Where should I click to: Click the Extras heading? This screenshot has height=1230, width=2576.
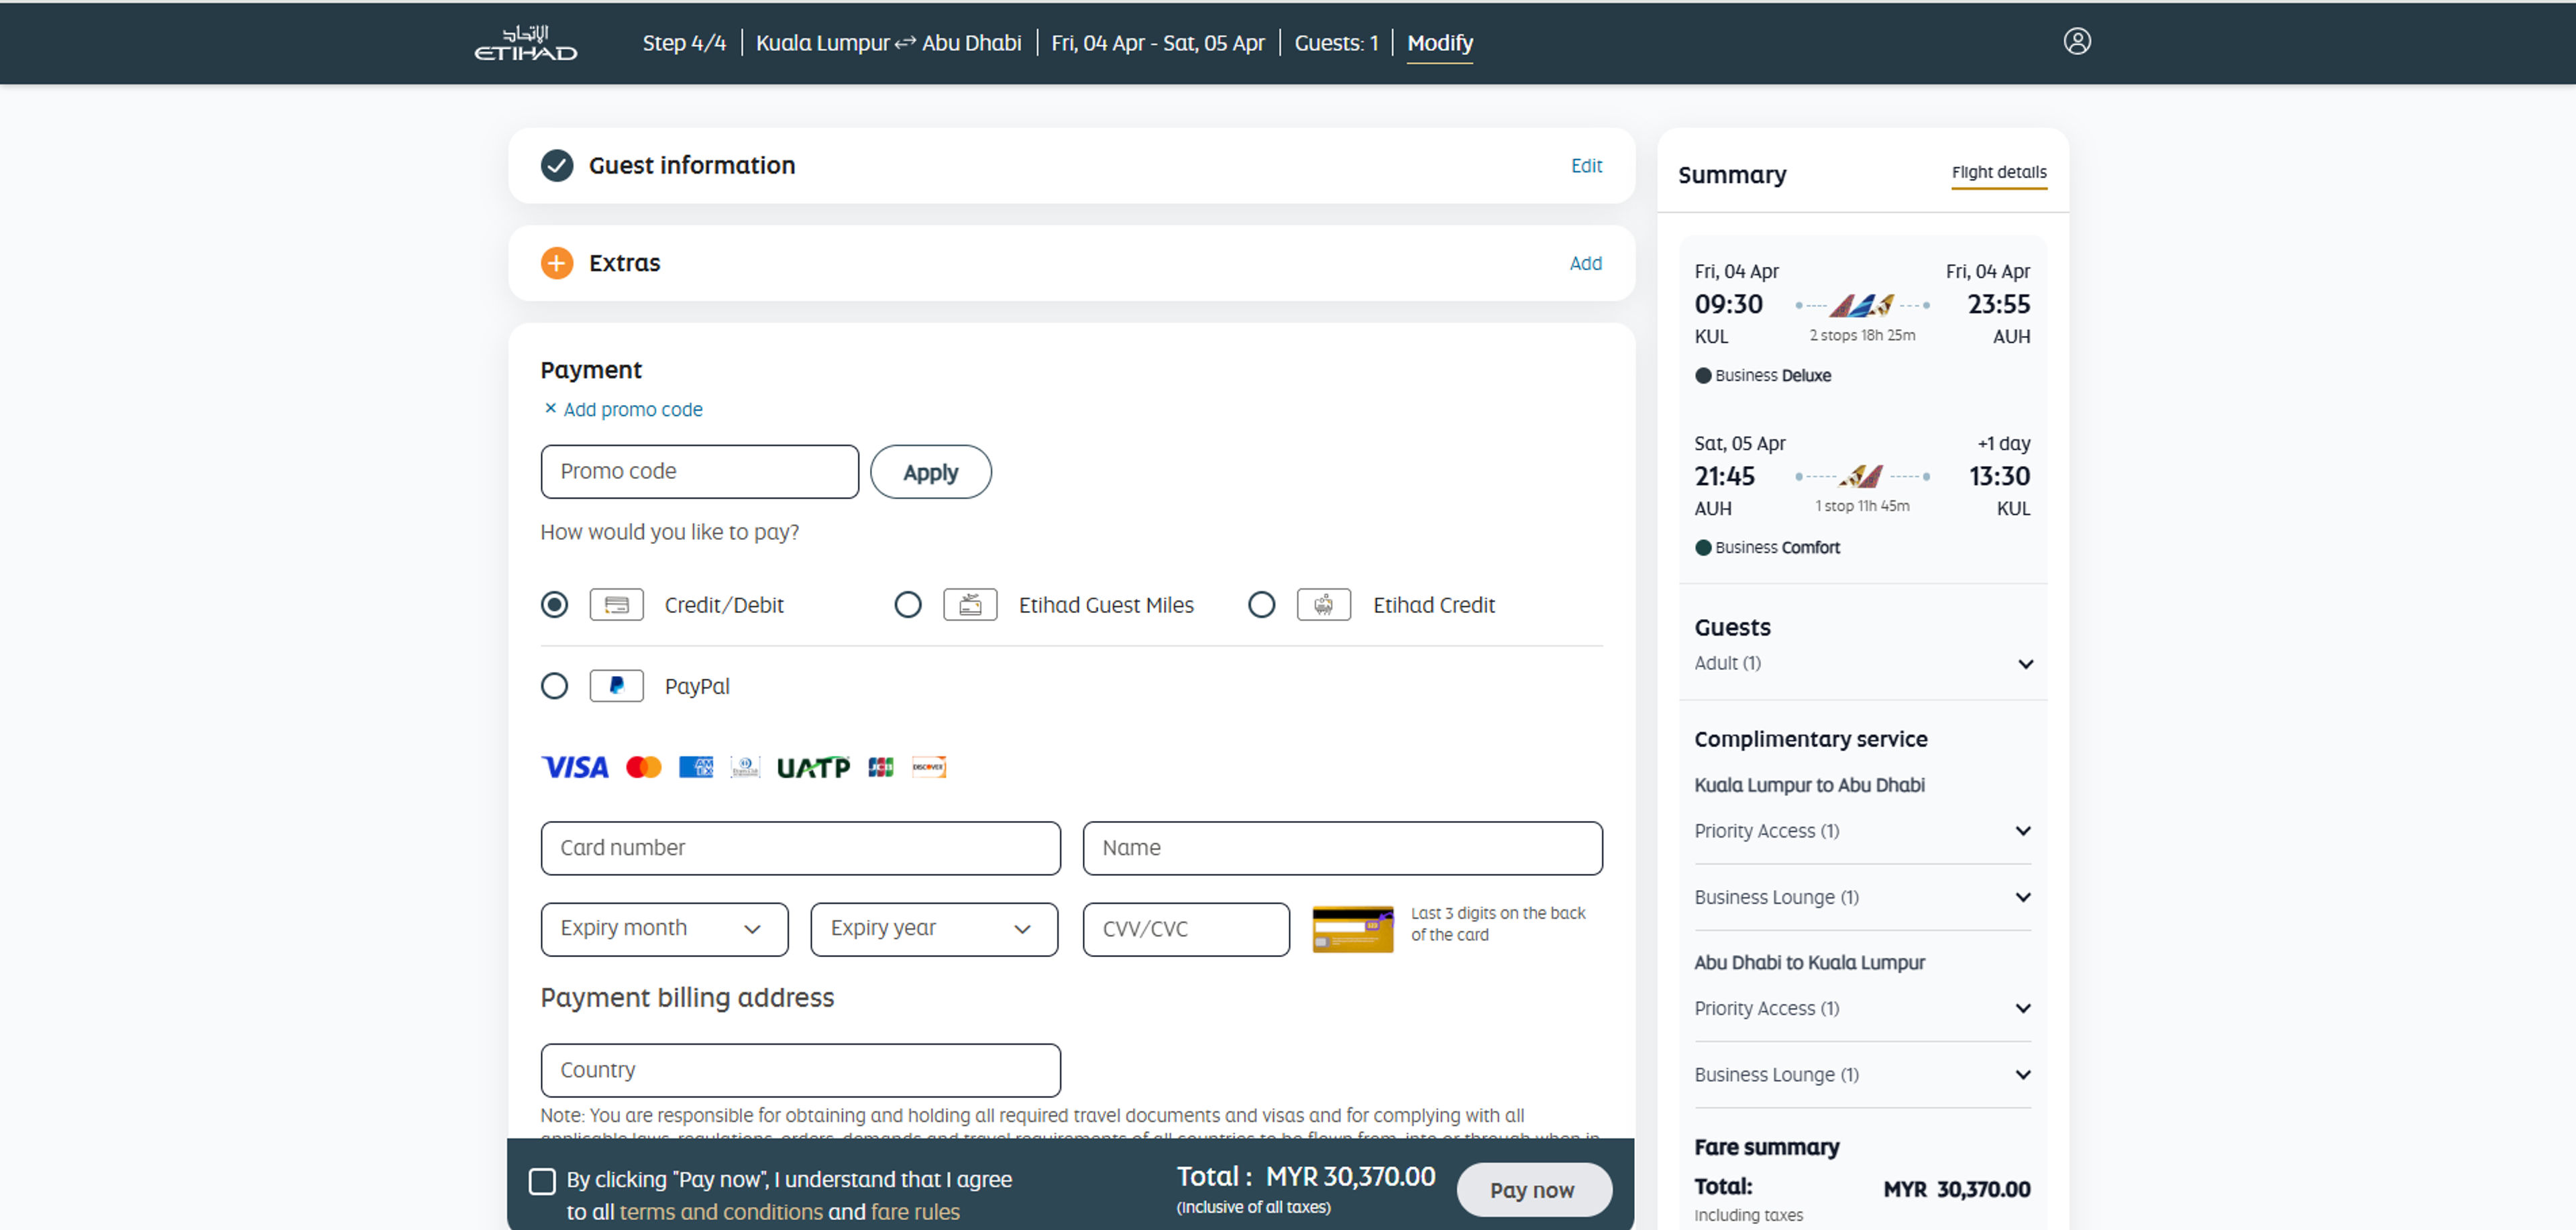point(625,263)
